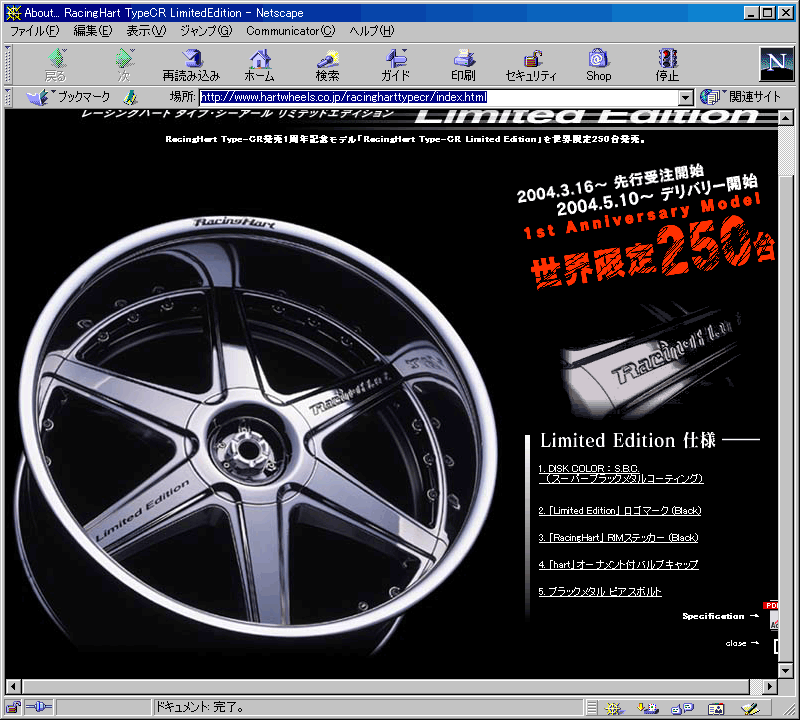Click the horizontal scrollbar right arrow
This screenshot has height=720, width=800.
coord(770,686)
